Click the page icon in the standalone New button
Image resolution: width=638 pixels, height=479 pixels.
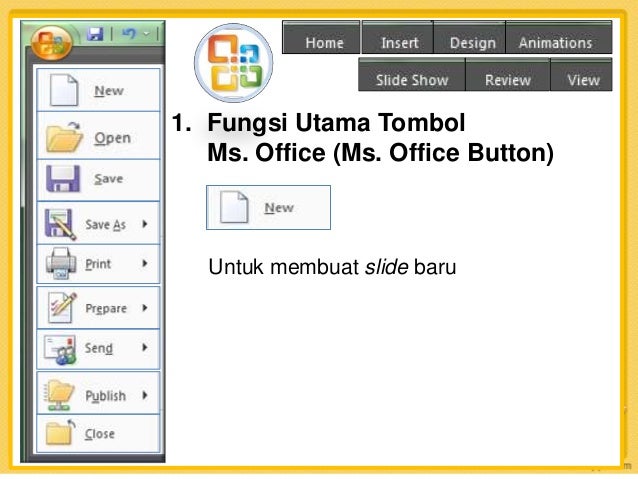click(234, 207)
